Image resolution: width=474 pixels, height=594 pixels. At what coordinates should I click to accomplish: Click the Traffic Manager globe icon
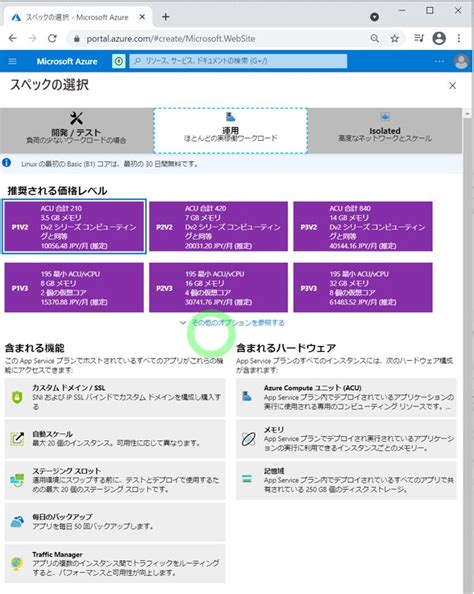[x=17, y=564]
